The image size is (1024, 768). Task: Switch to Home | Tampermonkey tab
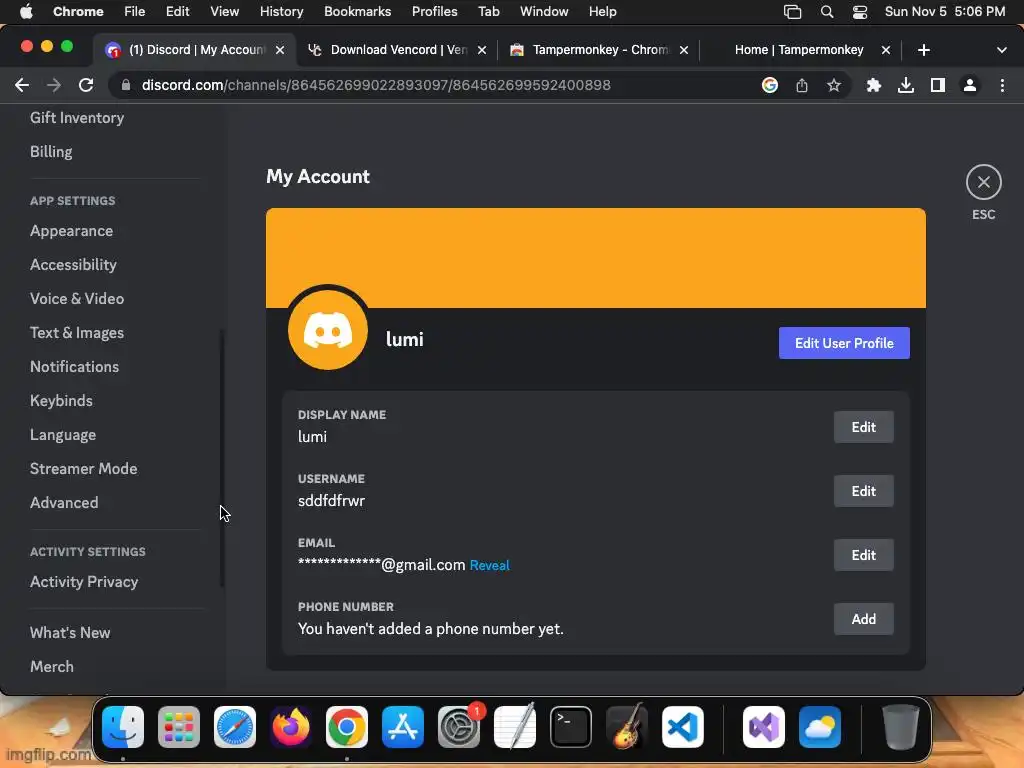[799, 50]
